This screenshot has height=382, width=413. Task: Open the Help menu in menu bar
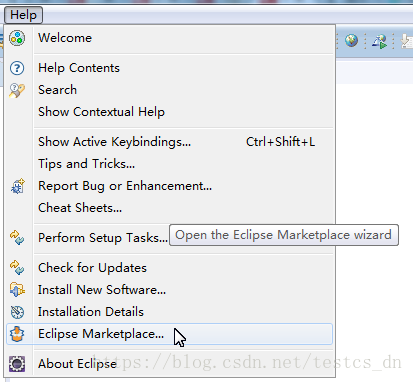(23, 15)
